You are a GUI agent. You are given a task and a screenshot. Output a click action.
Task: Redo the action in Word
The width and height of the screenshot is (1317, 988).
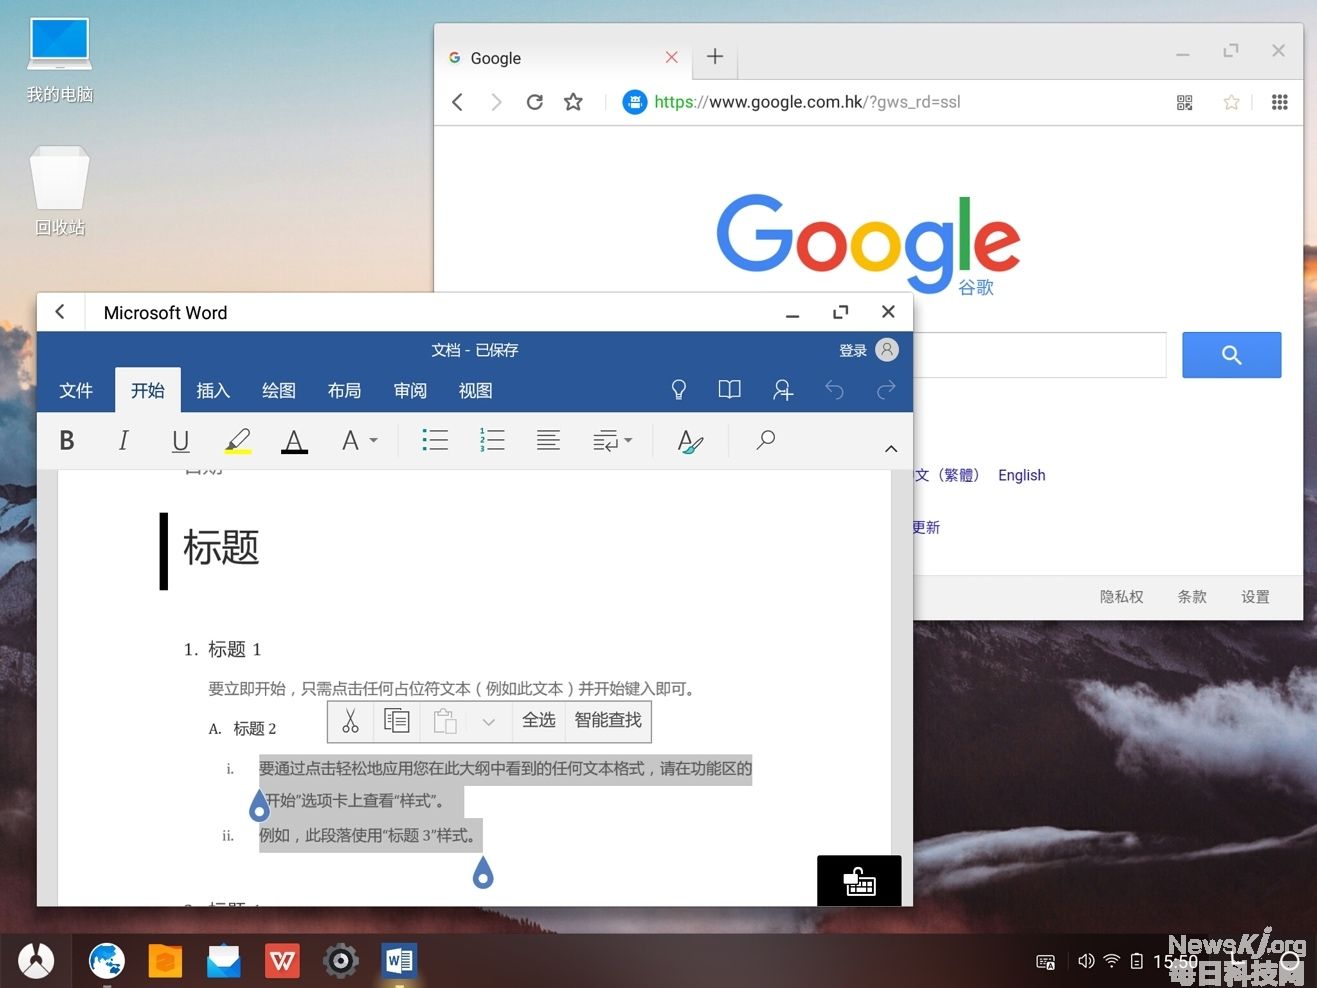pos(886,390)
